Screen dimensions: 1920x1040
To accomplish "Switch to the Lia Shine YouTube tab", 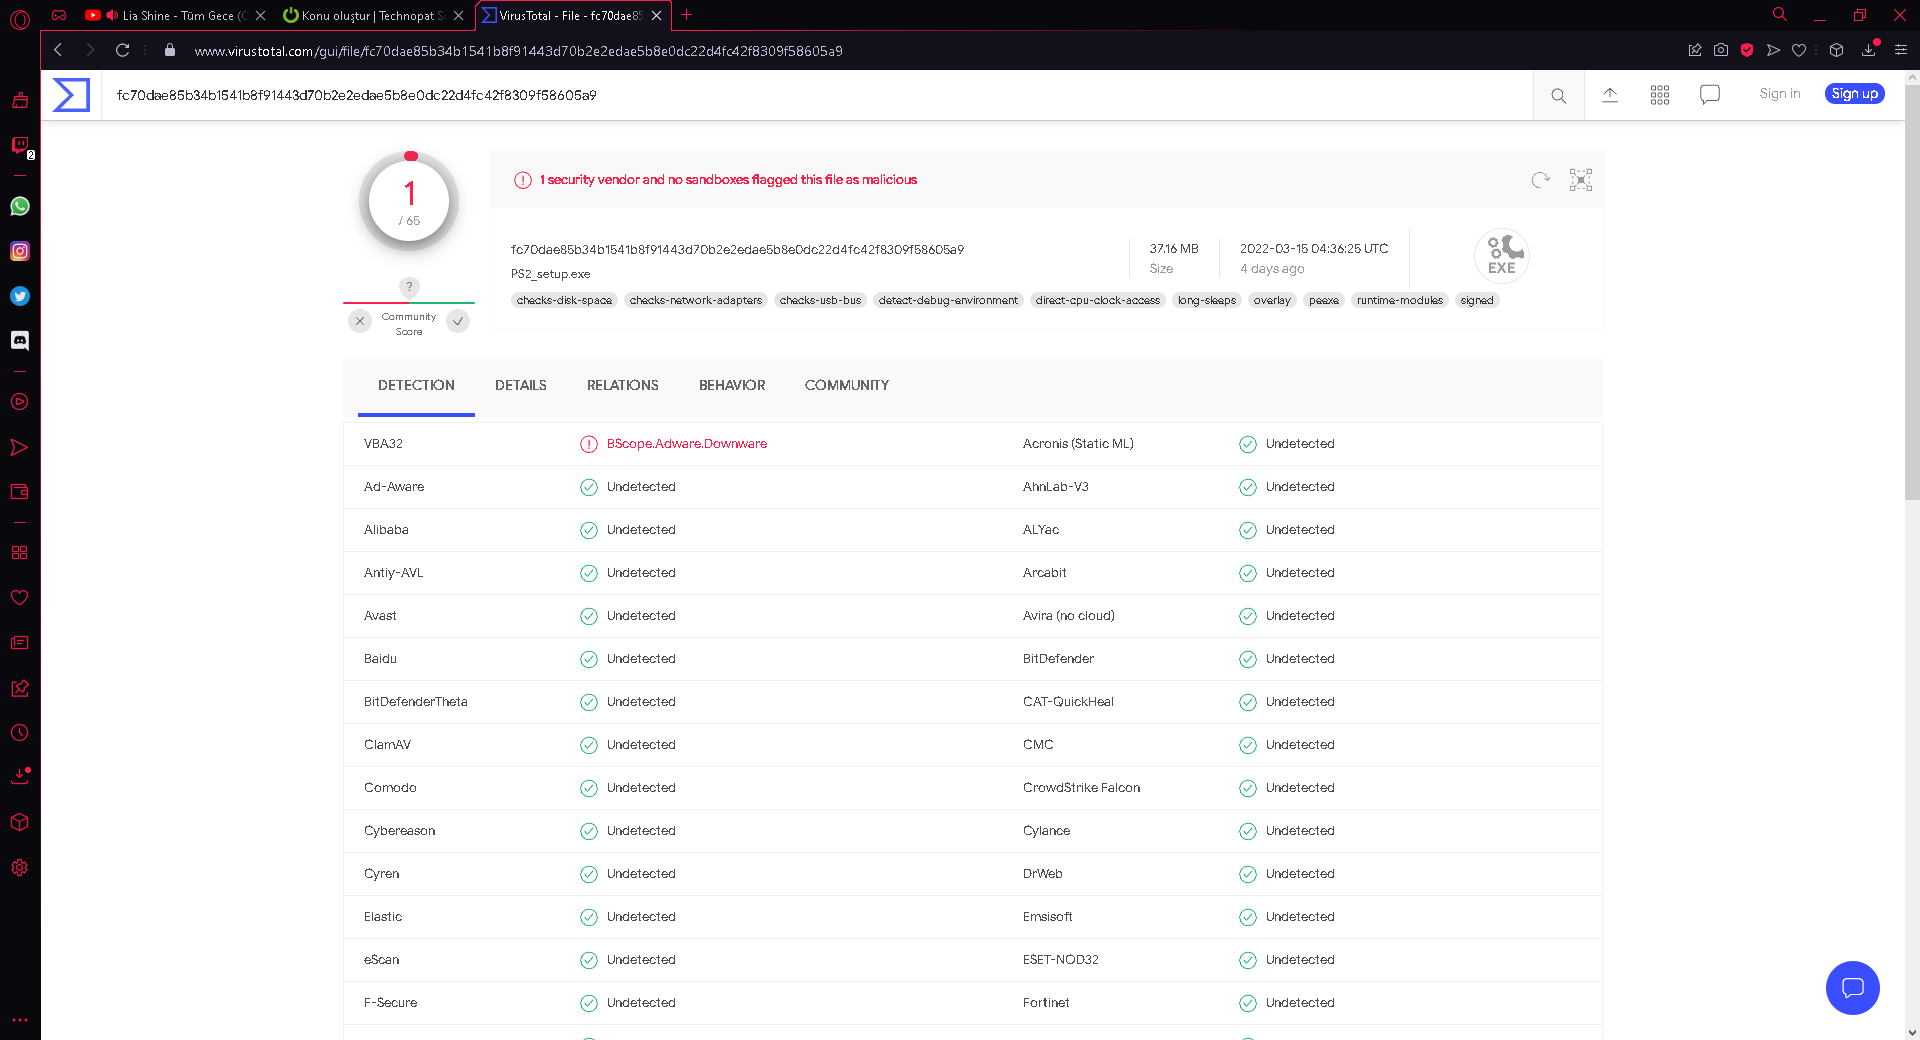I will 175,15.
